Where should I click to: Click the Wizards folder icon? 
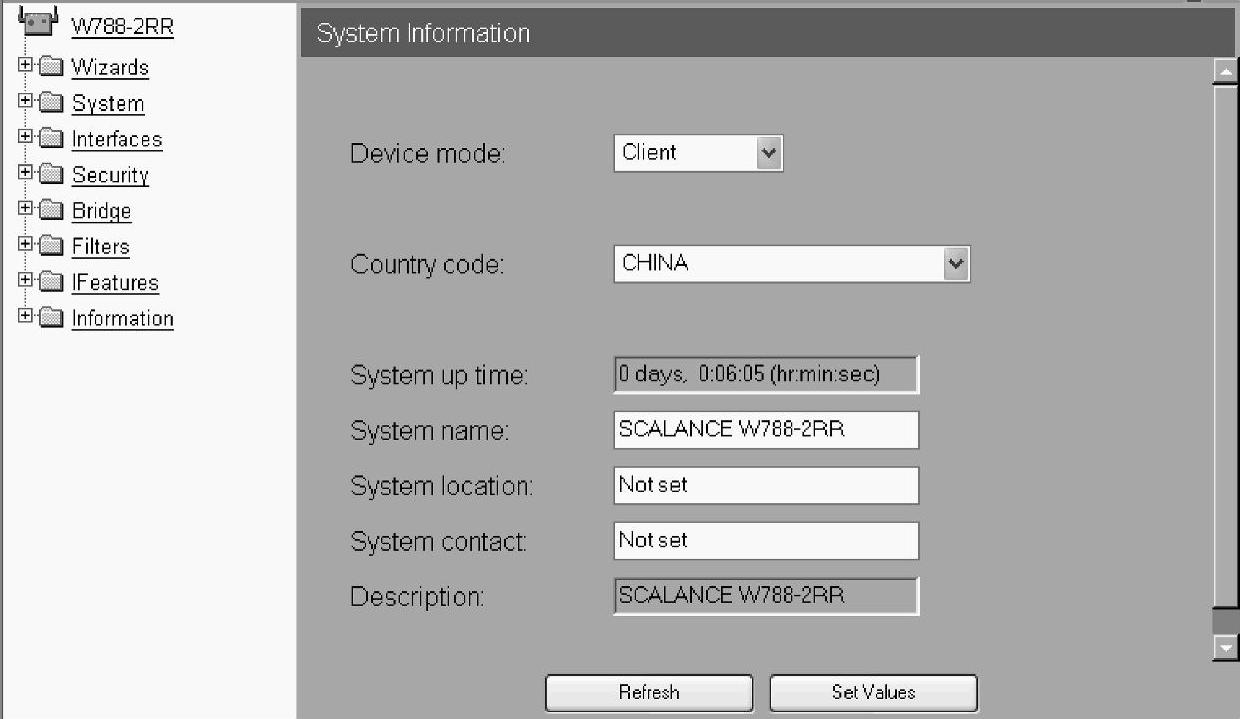[x=50, y=68]
